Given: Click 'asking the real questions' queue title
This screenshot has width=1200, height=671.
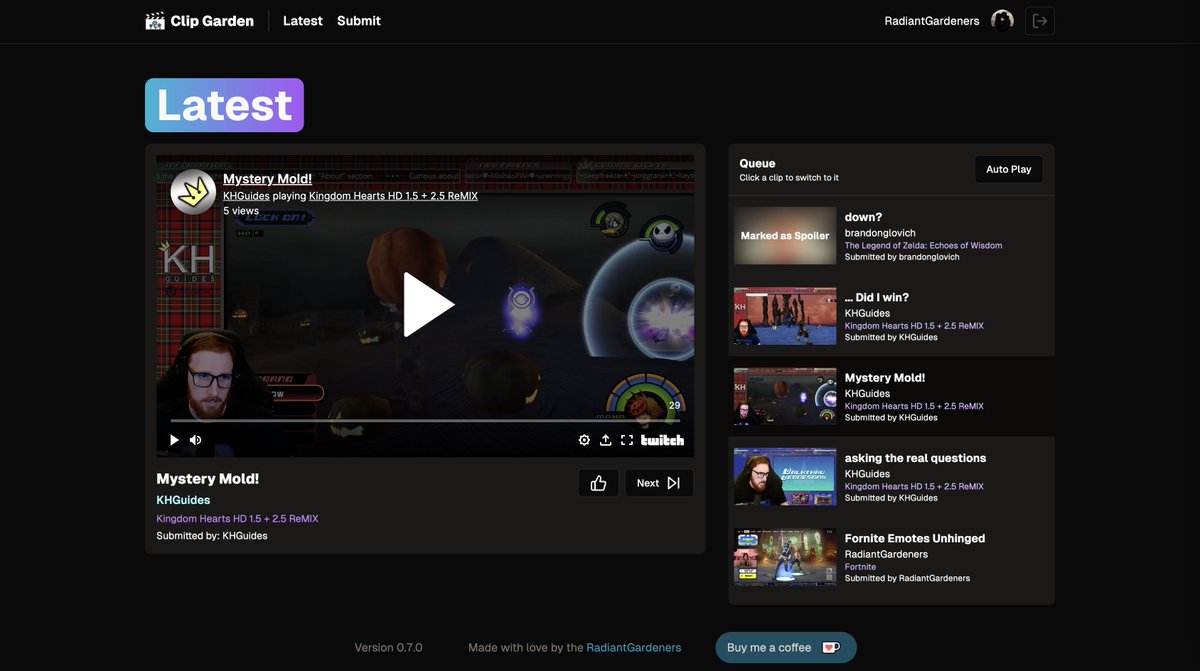Looking at the screenshot, I should click(x=915, y=458).
